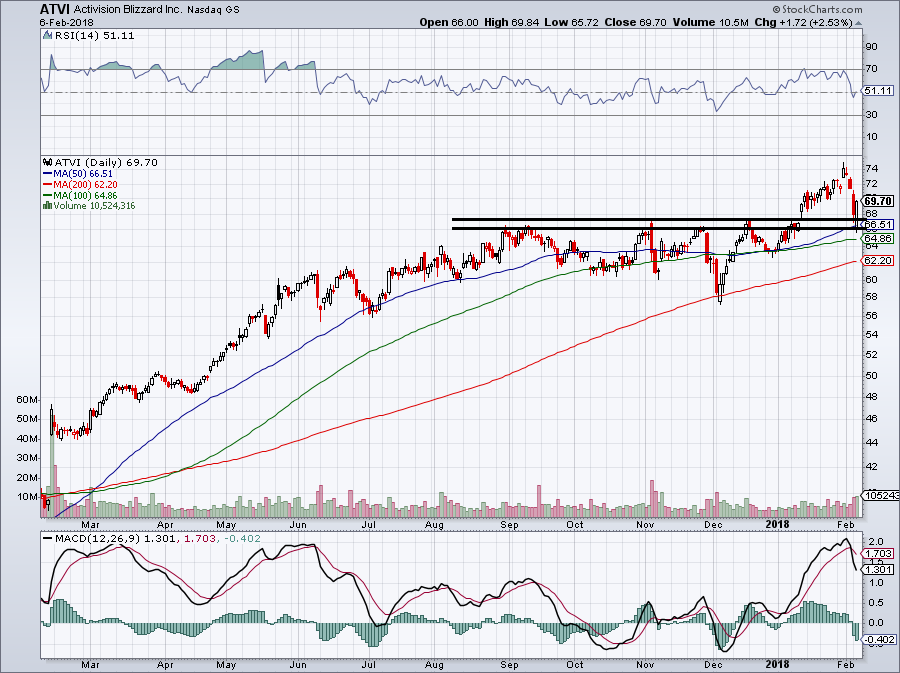Click the ATVI ticker symbol title
The width and height of the screenshot is (900, 673).
coord(54,9)
